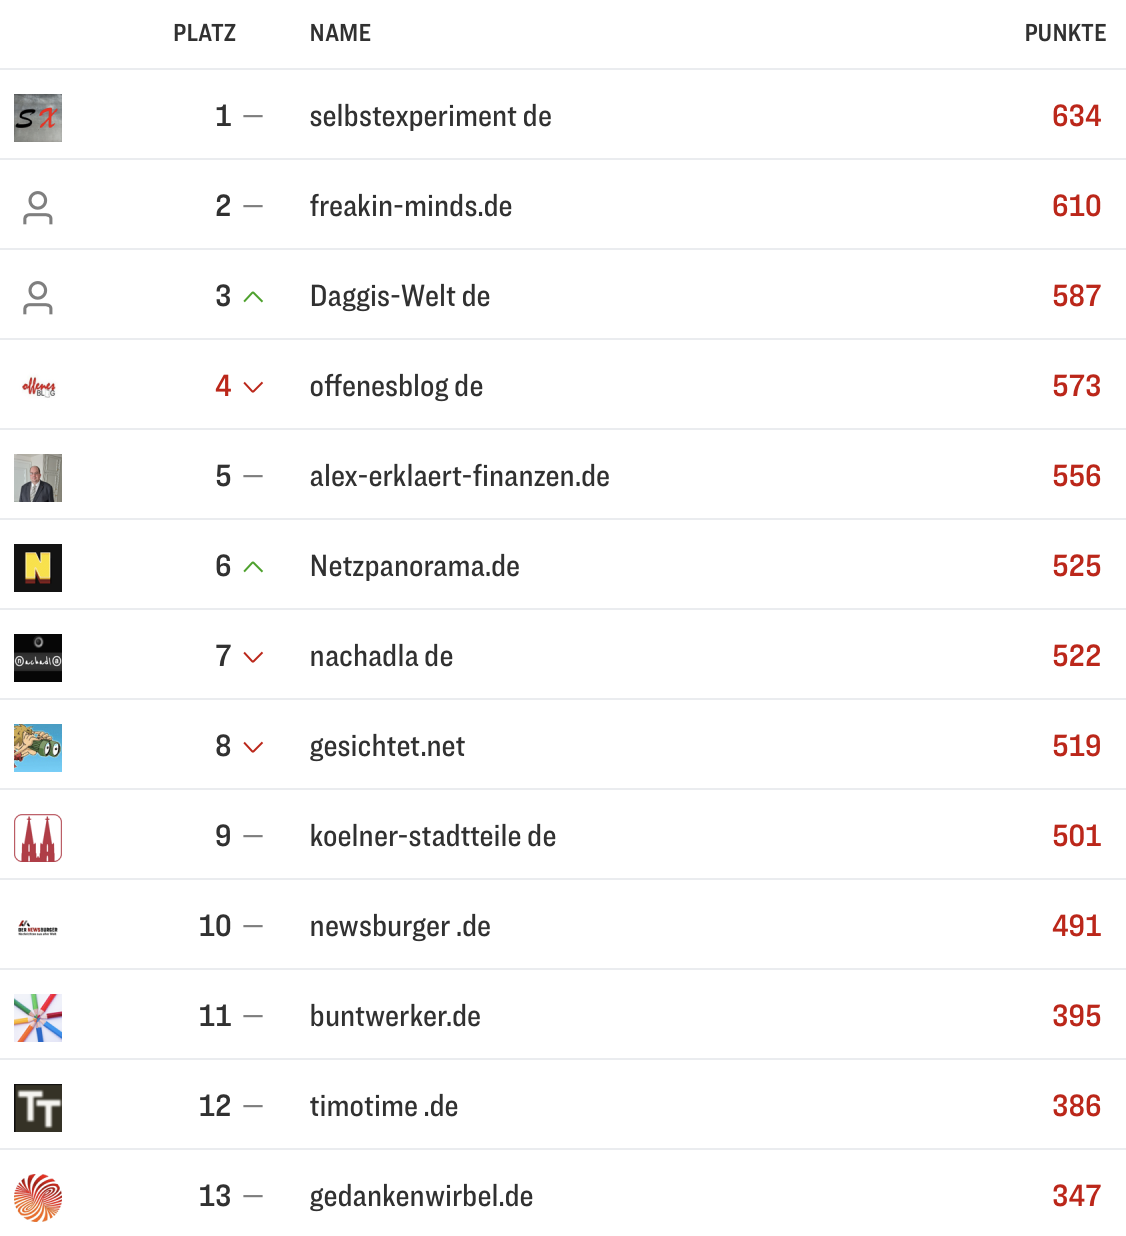The height and width of the screenshot is (1236, 1126).
Task: Click the green up arrow beside rank 3
Action: click(x=254, y=297)
